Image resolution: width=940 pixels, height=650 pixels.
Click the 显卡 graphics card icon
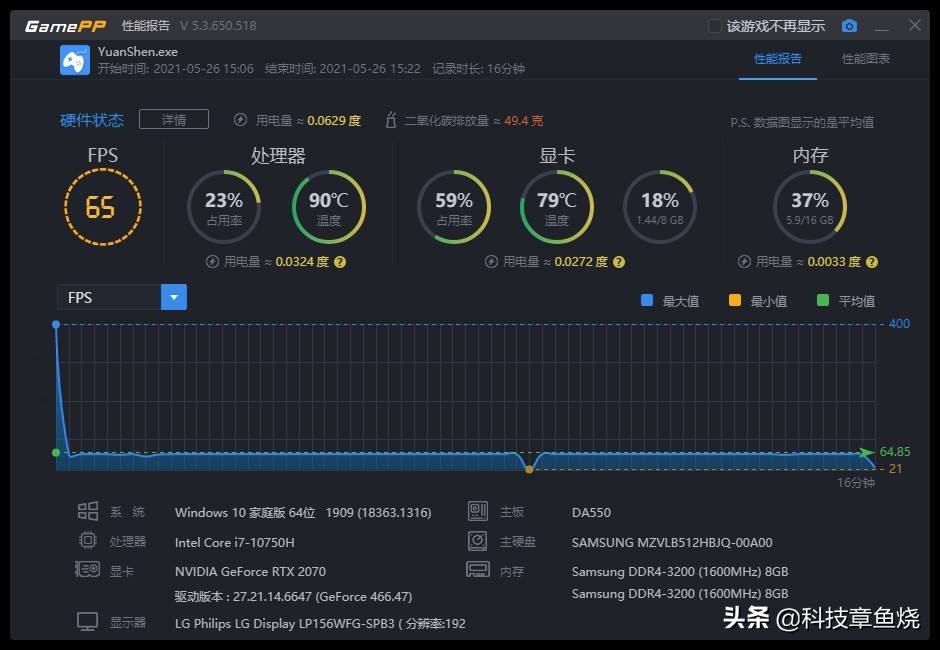point(88,570)
